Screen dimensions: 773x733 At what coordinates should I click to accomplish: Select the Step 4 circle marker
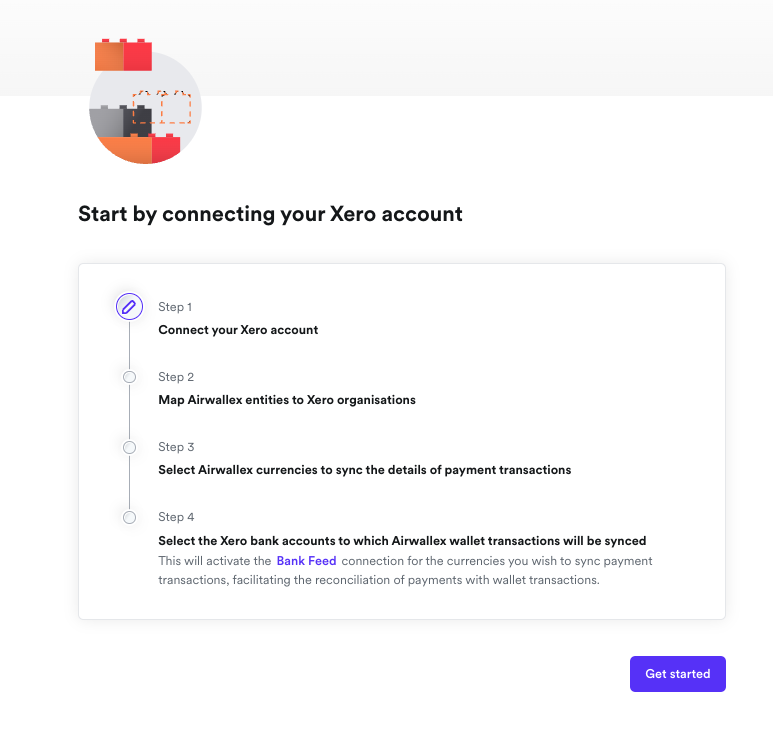click(x=129, y=517)
